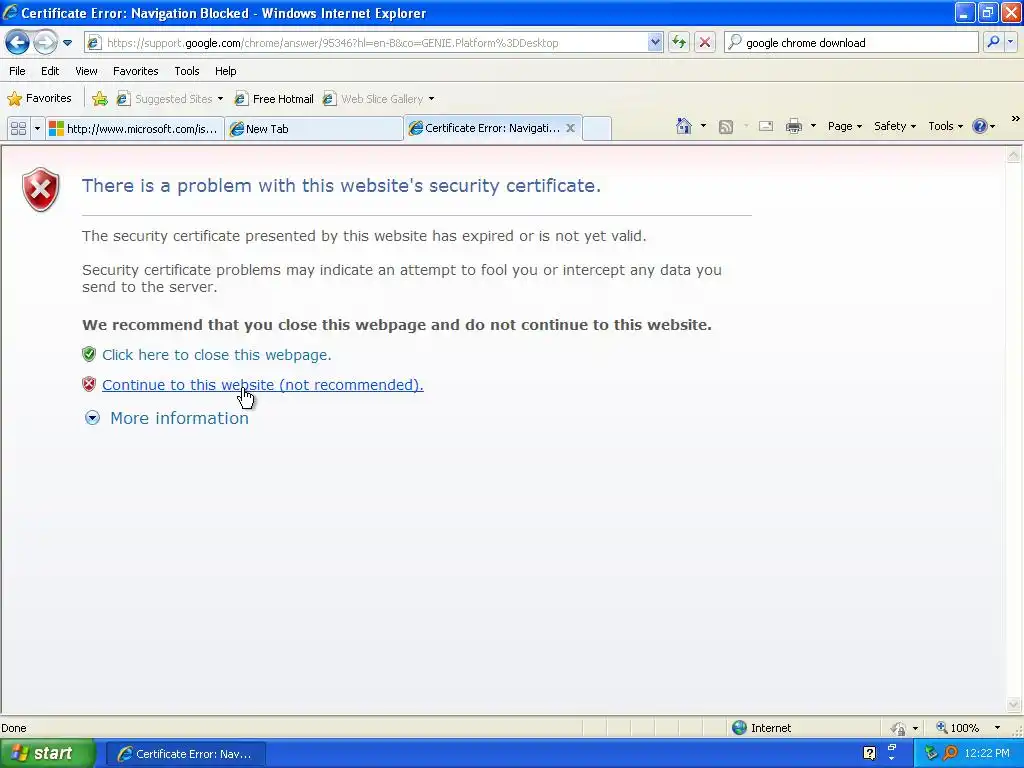Open the tab list dropdown arrow
Image resolution: width=1024 pixels, height=768 pixels.
coord(37,129)
